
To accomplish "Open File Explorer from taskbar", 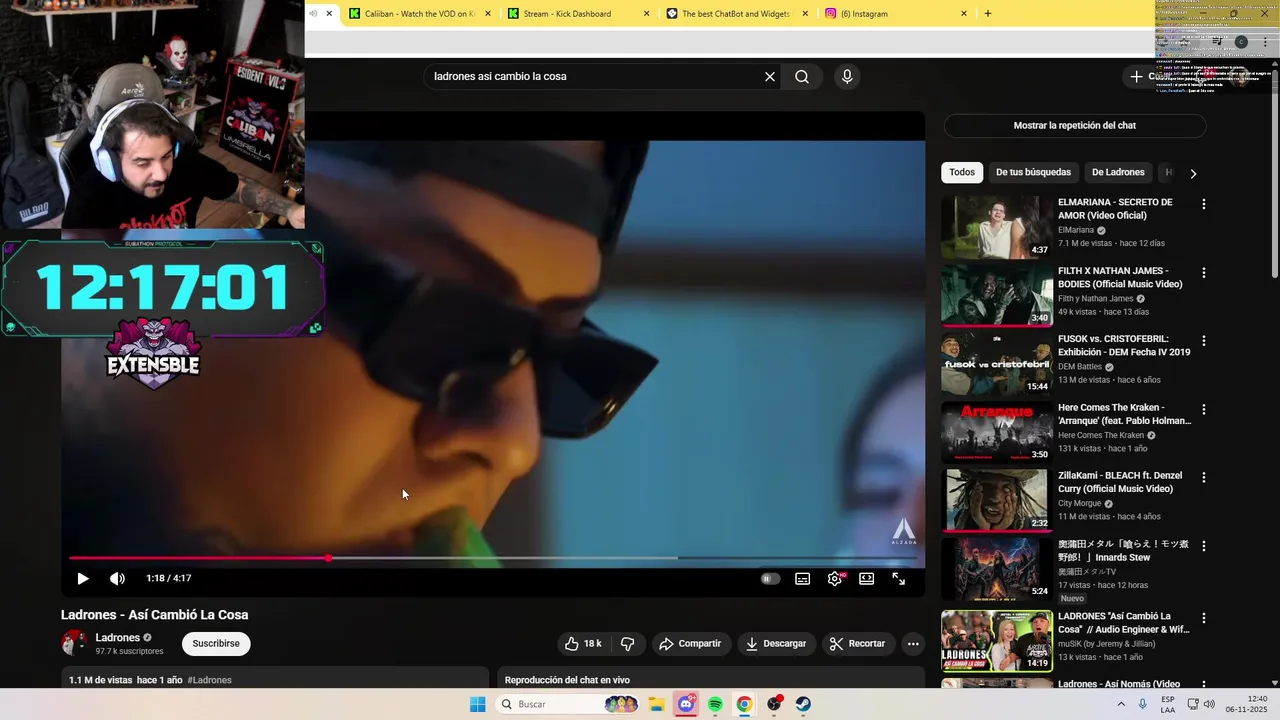I will point(657,705).
